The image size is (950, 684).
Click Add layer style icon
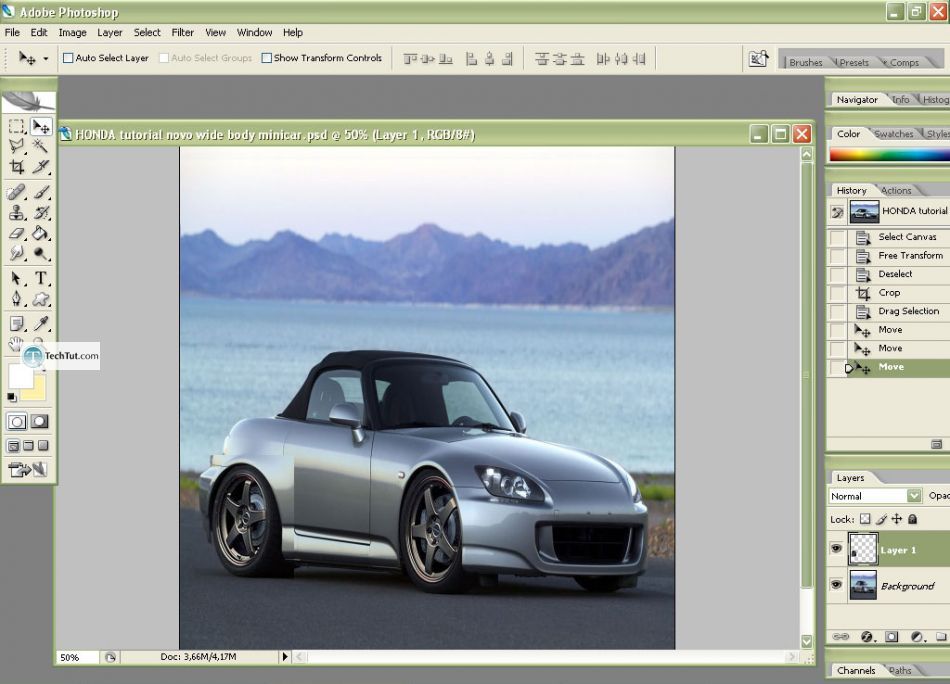866,637
